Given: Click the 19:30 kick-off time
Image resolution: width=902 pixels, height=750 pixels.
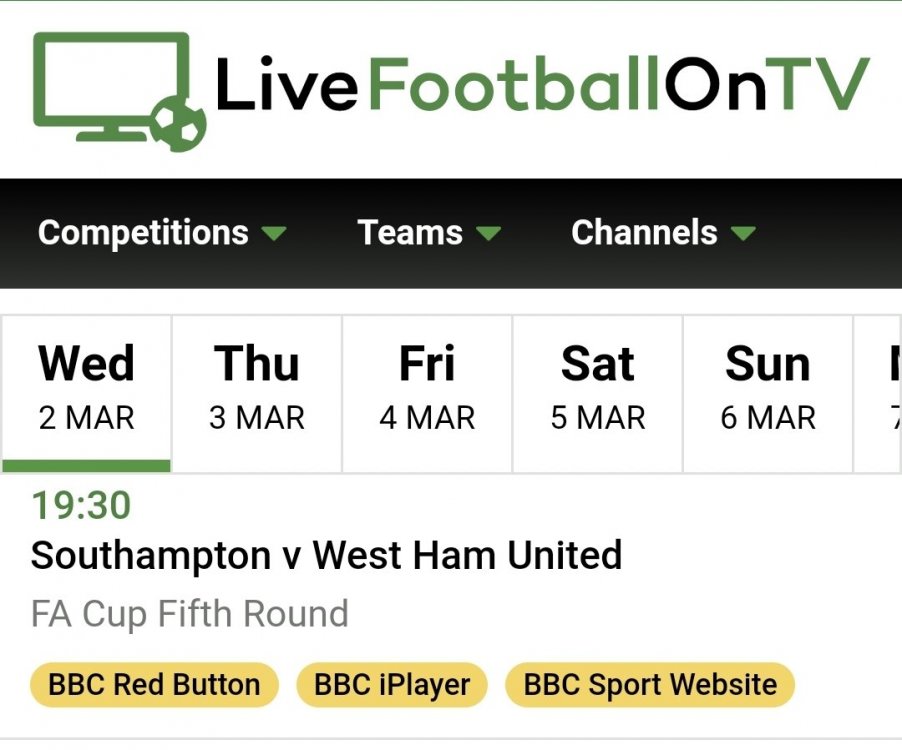Looking at the screenshot, I should 81,506.
